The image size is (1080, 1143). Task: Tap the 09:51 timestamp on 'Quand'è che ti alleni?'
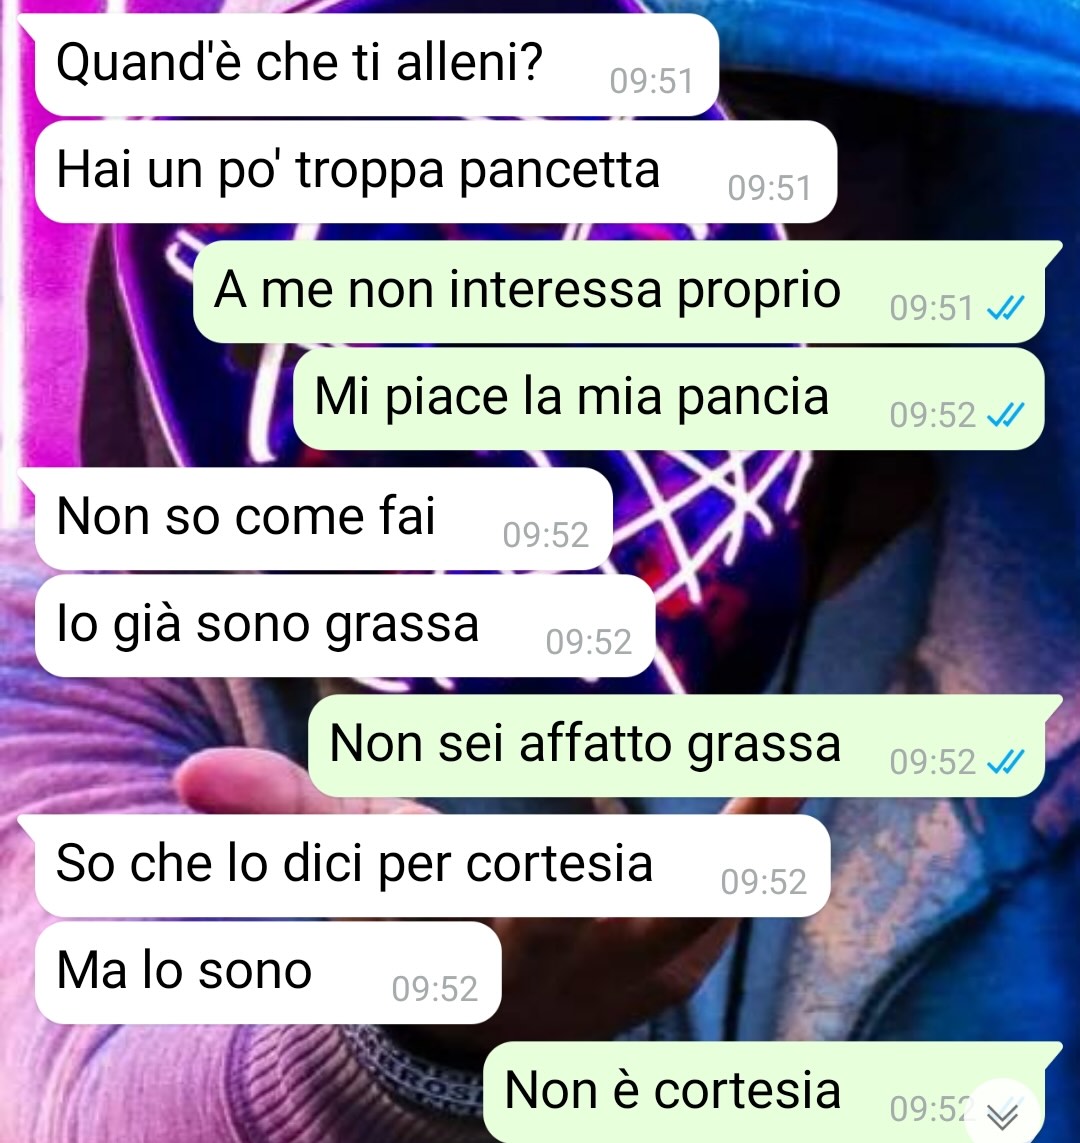tap(651, 81)
